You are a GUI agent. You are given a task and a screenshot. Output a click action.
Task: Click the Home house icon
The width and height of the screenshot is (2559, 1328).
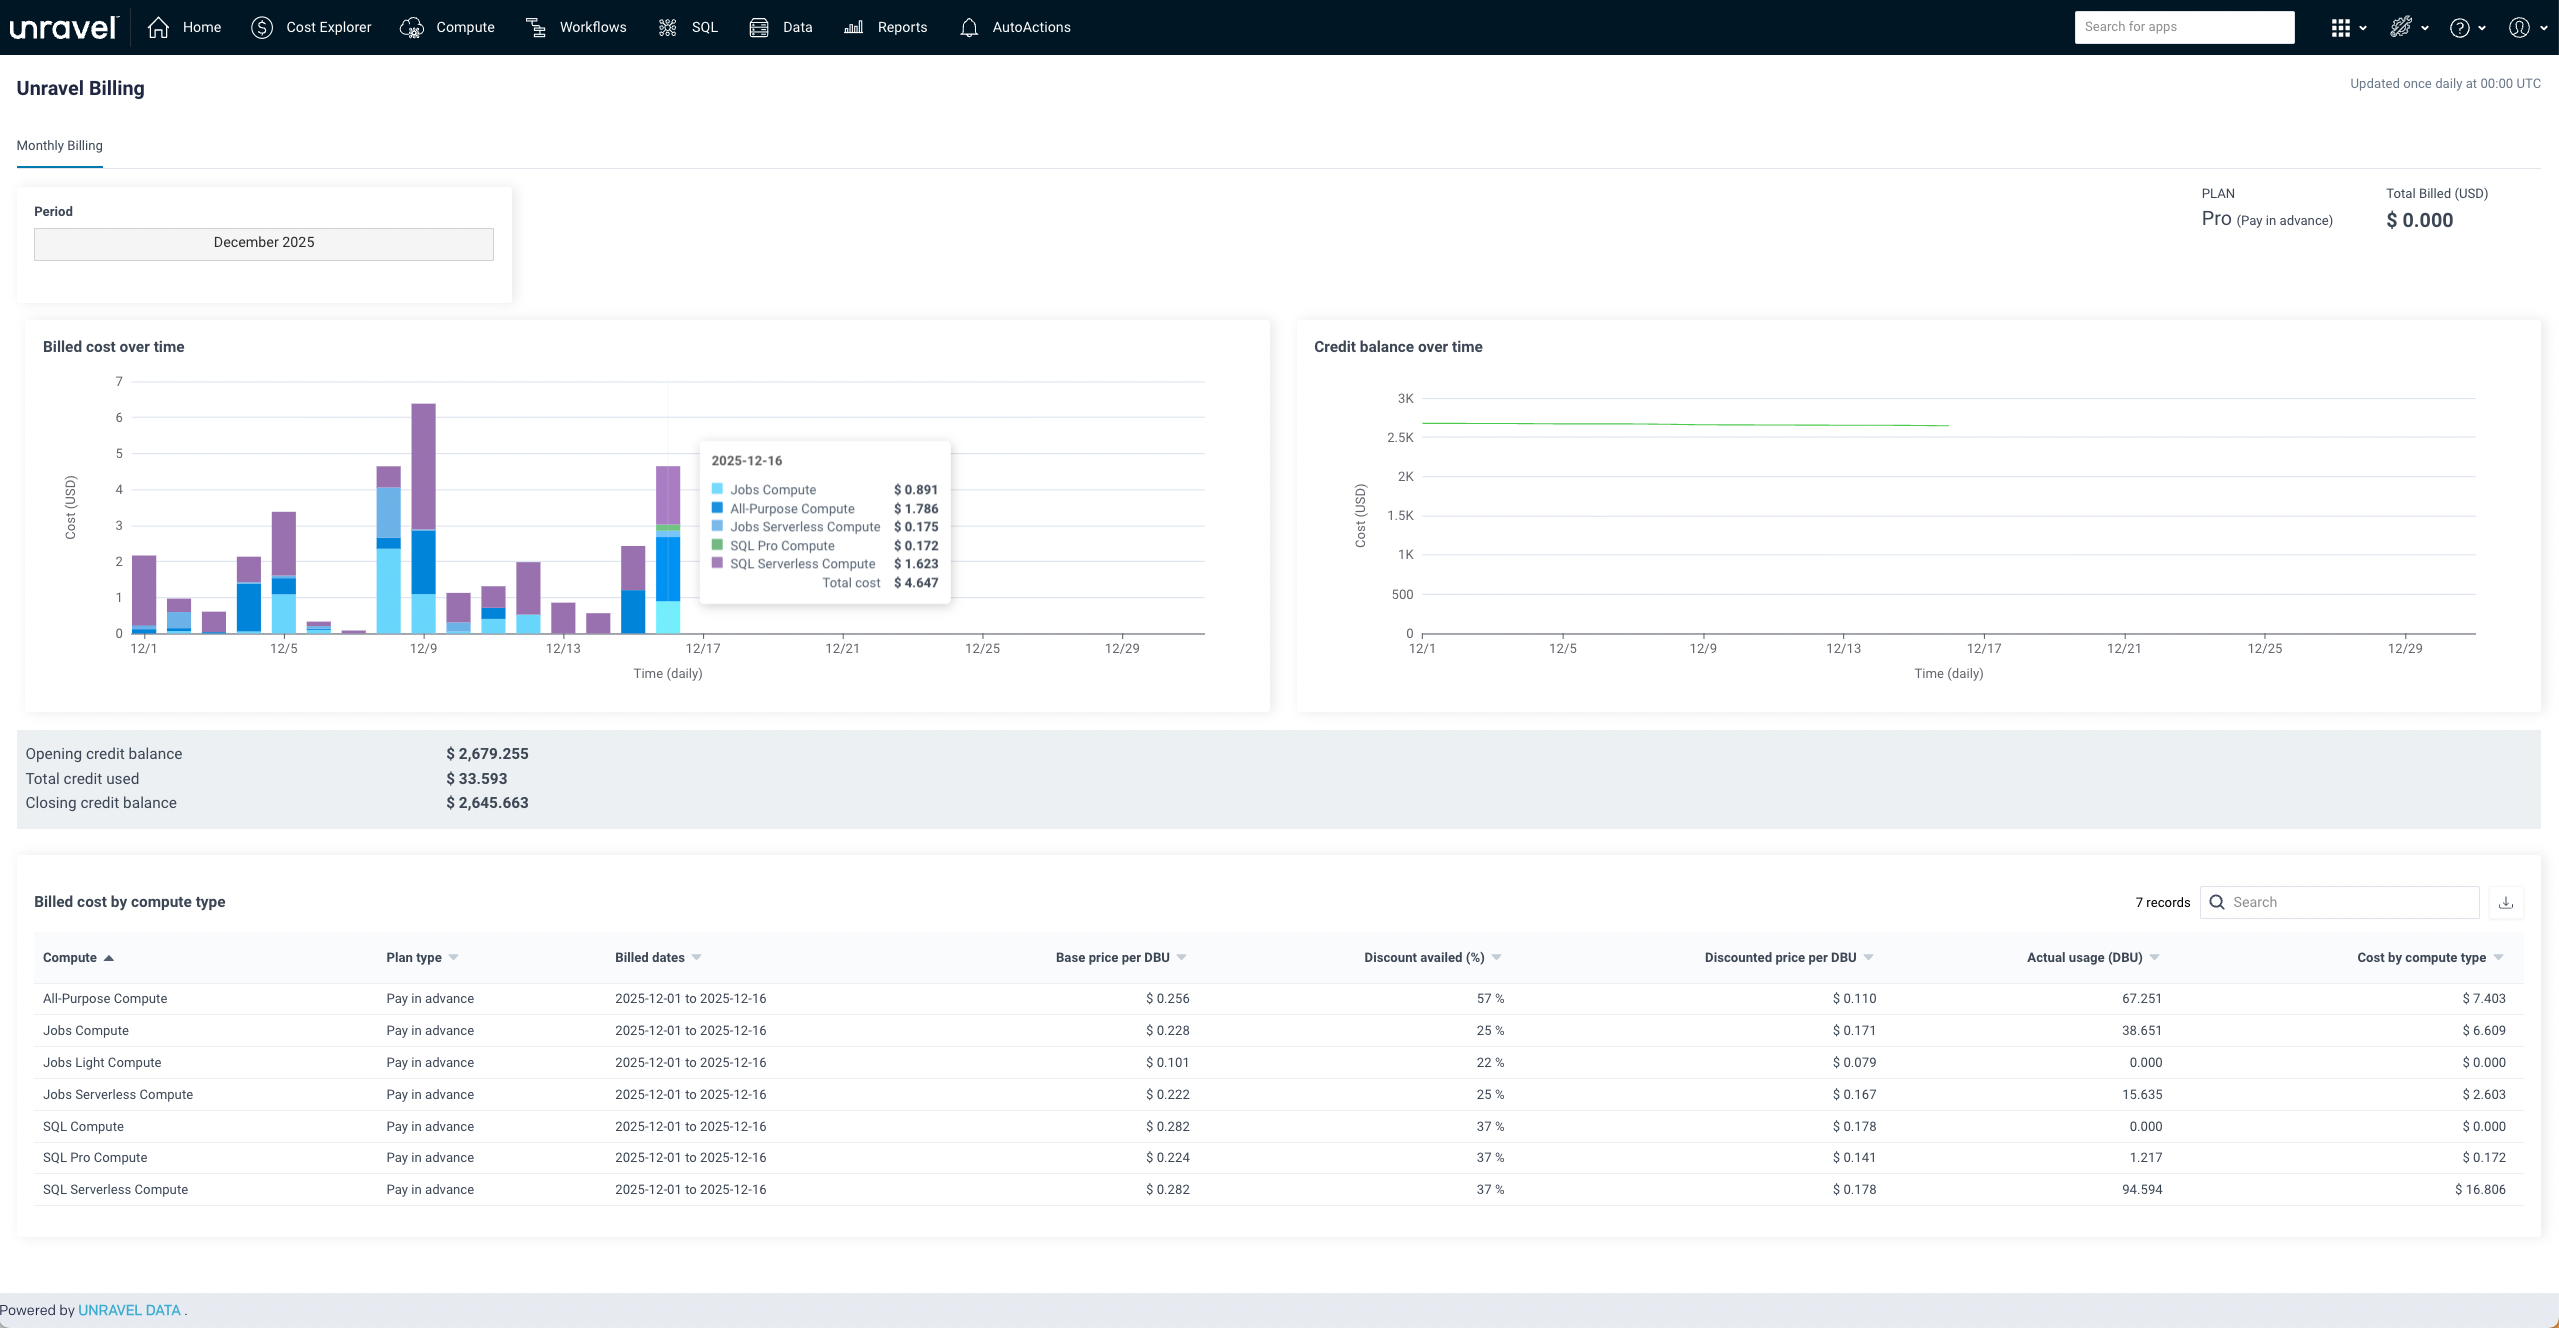[158, 27]
